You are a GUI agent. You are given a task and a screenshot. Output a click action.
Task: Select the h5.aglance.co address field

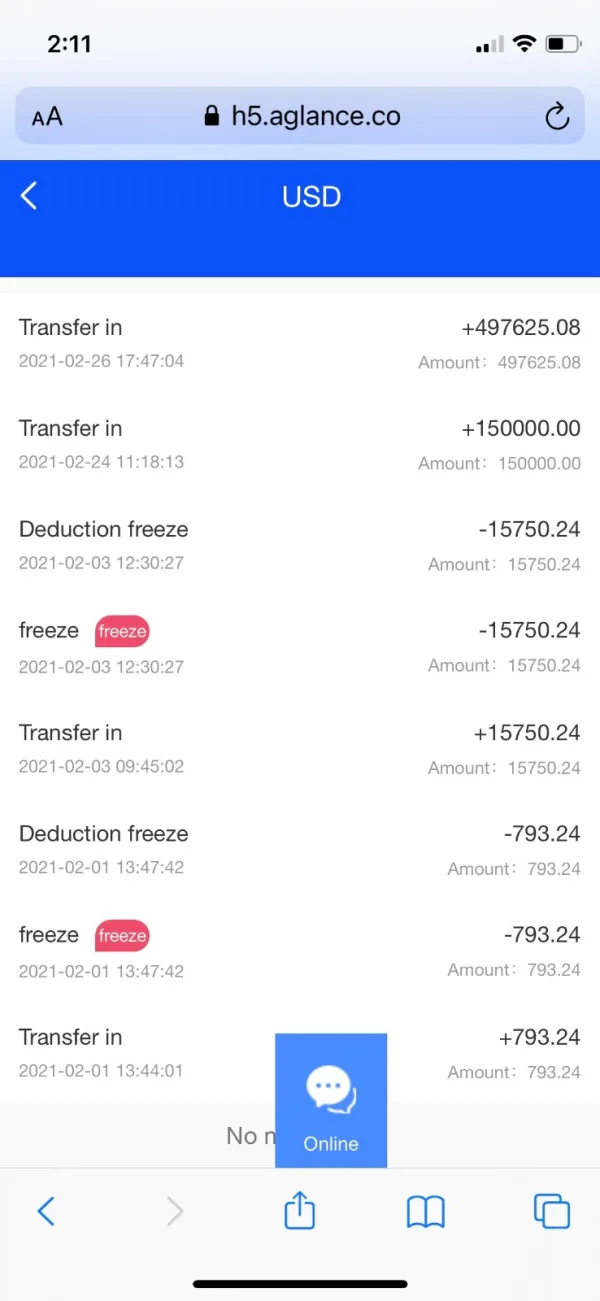tap(315, 116)
